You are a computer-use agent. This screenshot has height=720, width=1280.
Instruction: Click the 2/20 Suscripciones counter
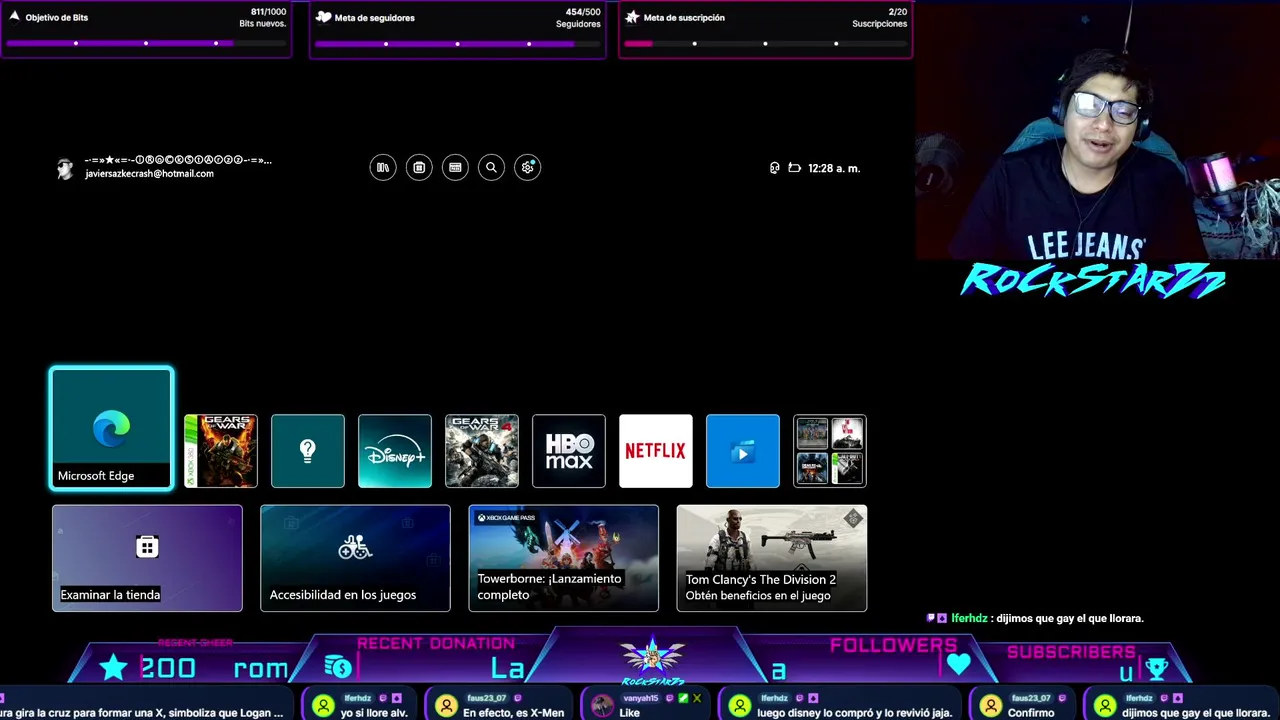click(879, 18)
